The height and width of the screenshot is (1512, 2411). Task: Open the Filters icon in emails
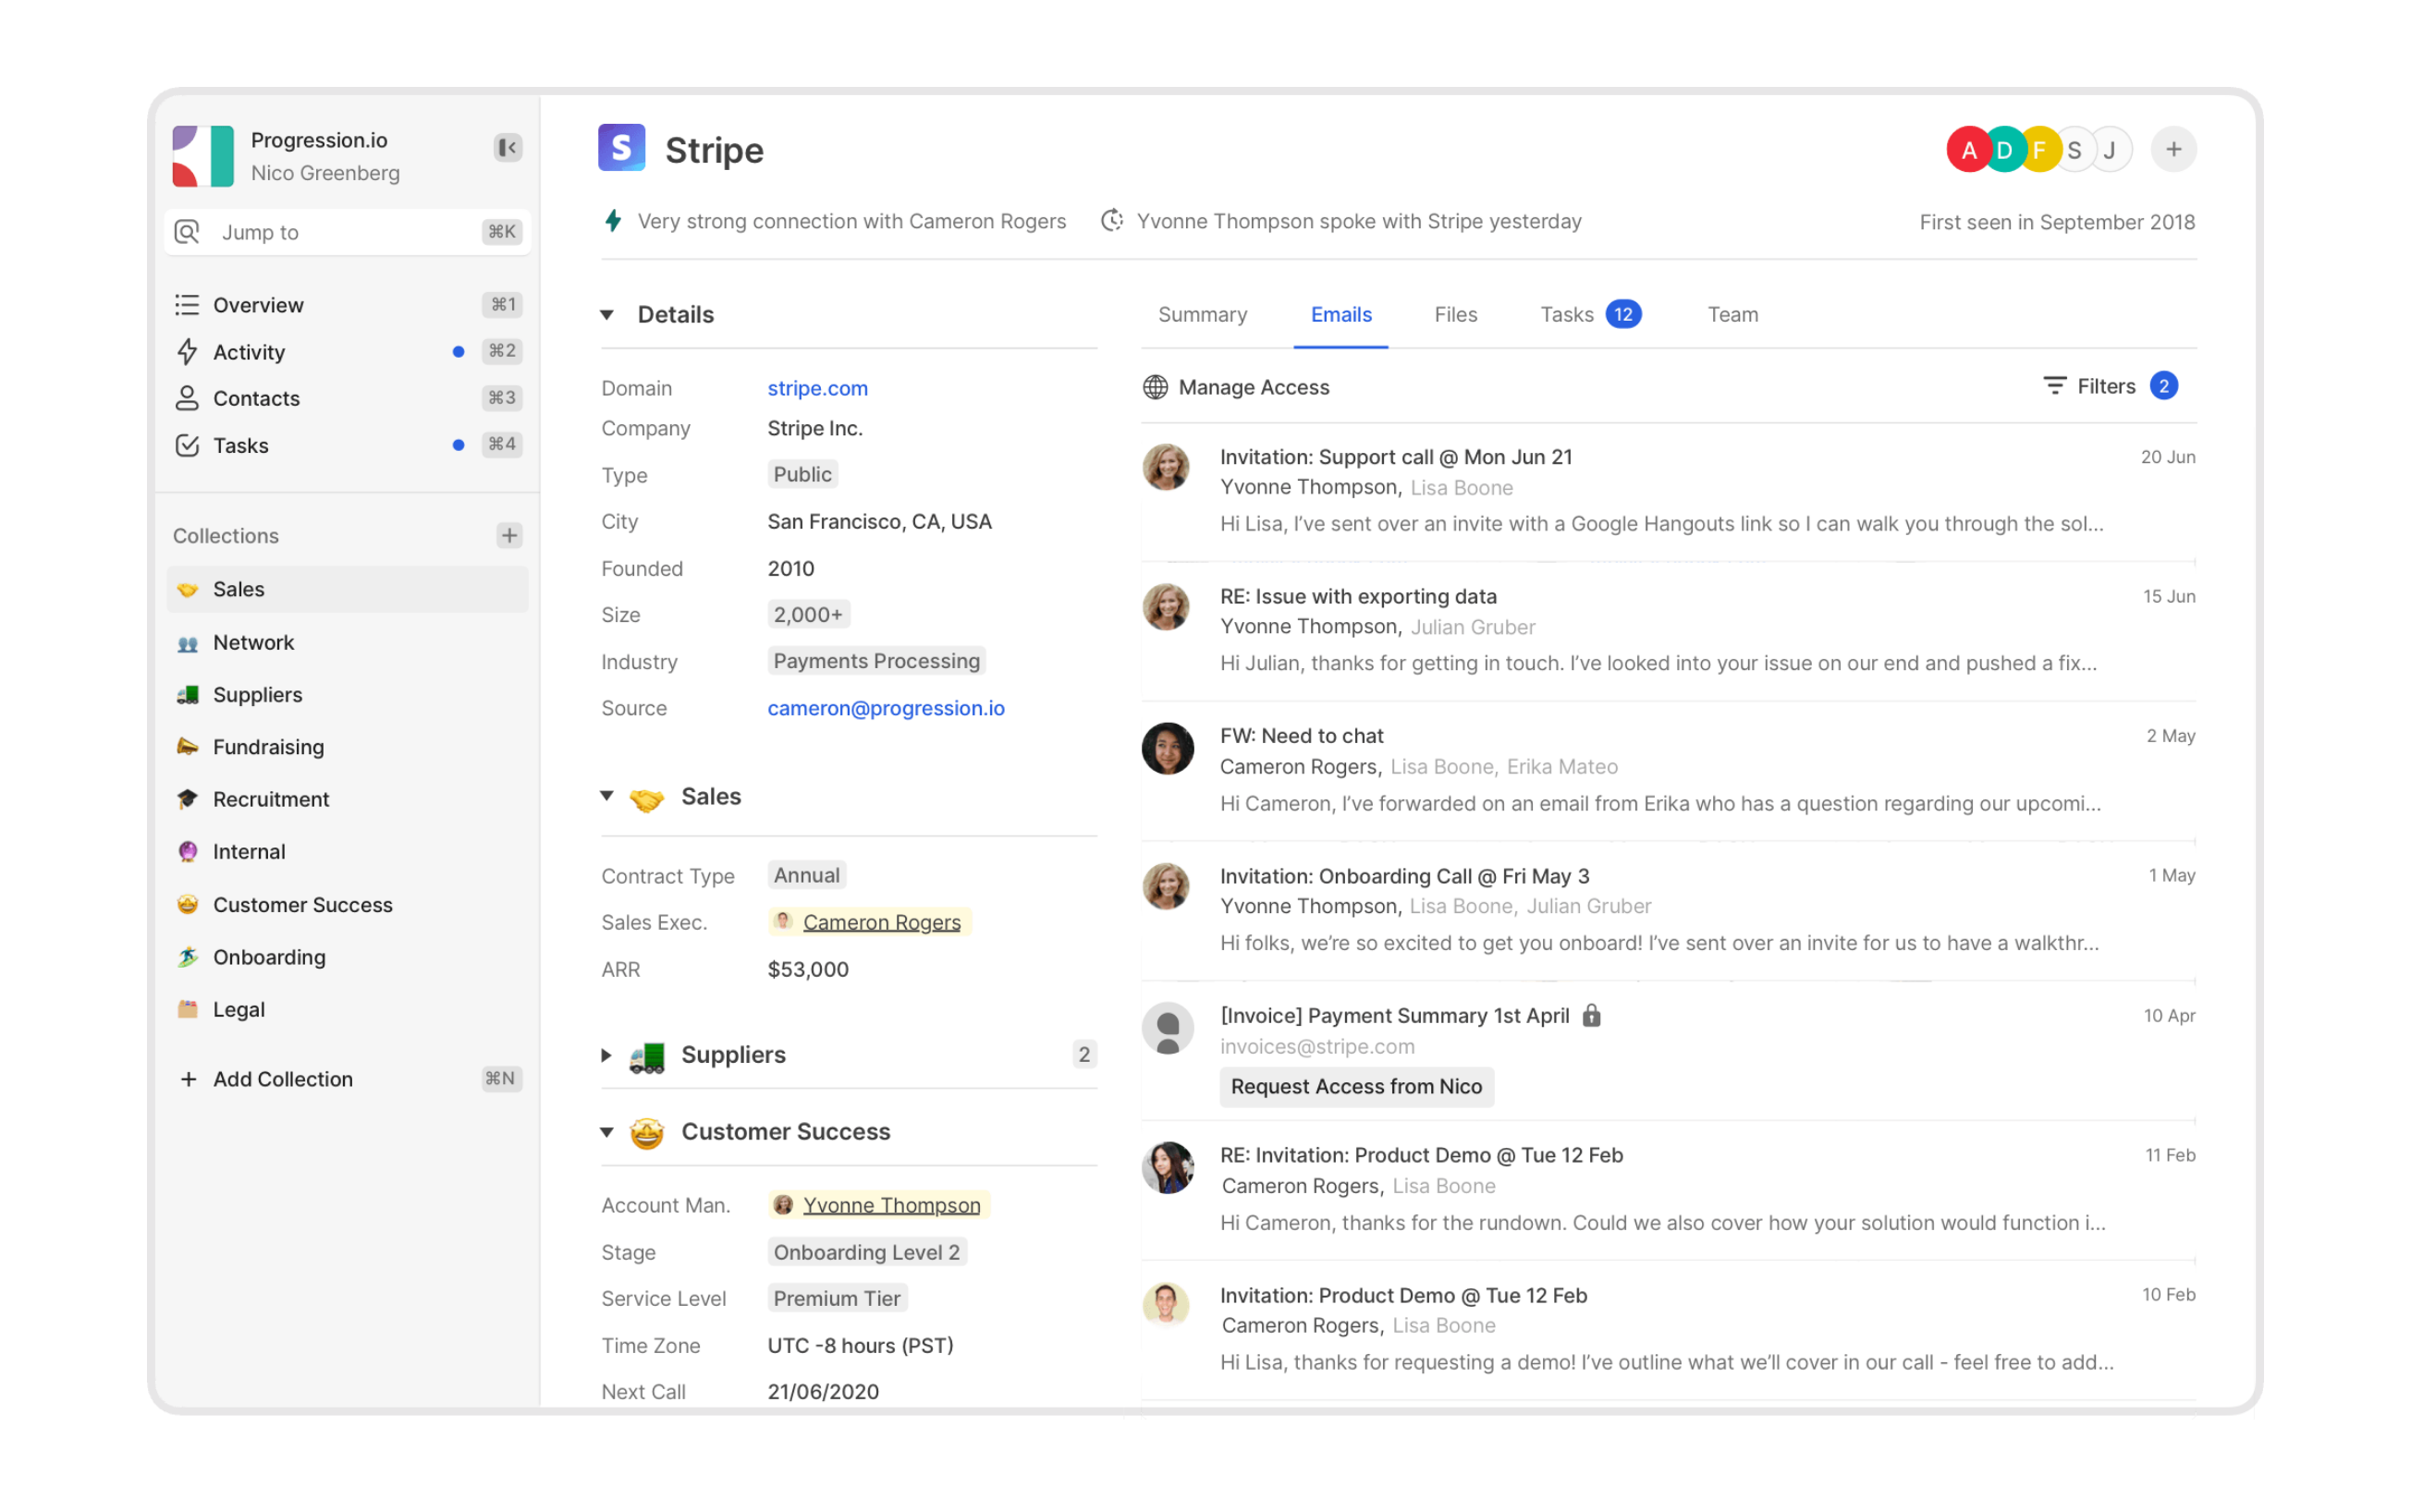(x=2054, y=386)
